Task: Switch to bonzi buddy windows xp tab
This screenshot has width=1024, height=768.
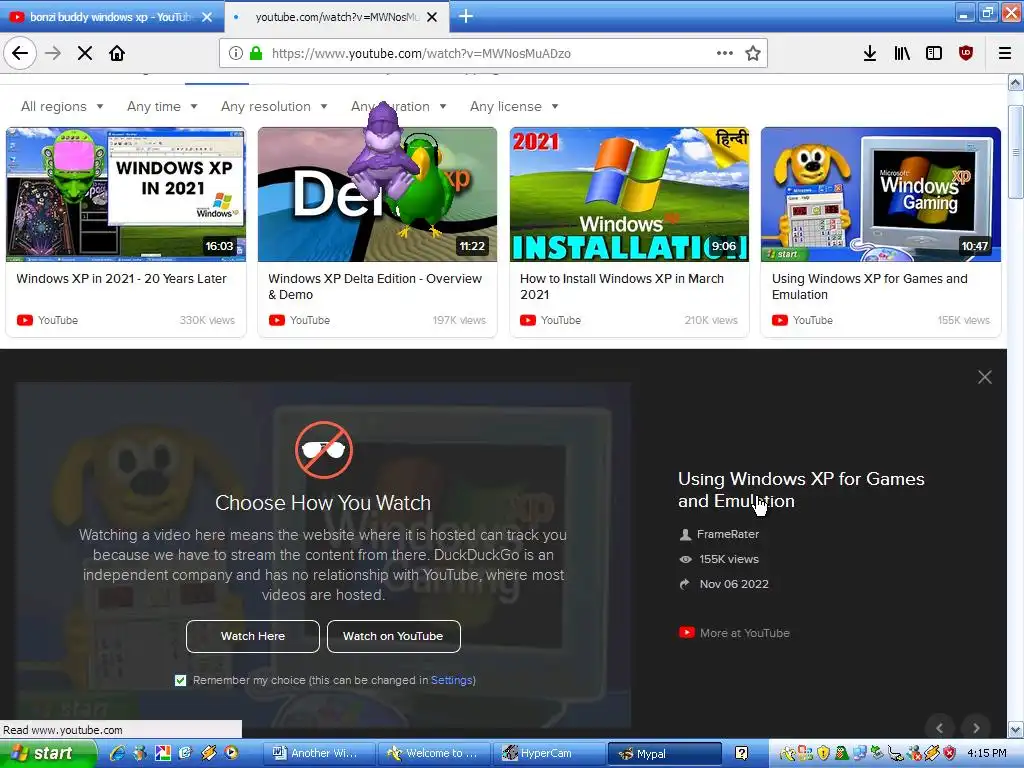Action: (110, 17)
